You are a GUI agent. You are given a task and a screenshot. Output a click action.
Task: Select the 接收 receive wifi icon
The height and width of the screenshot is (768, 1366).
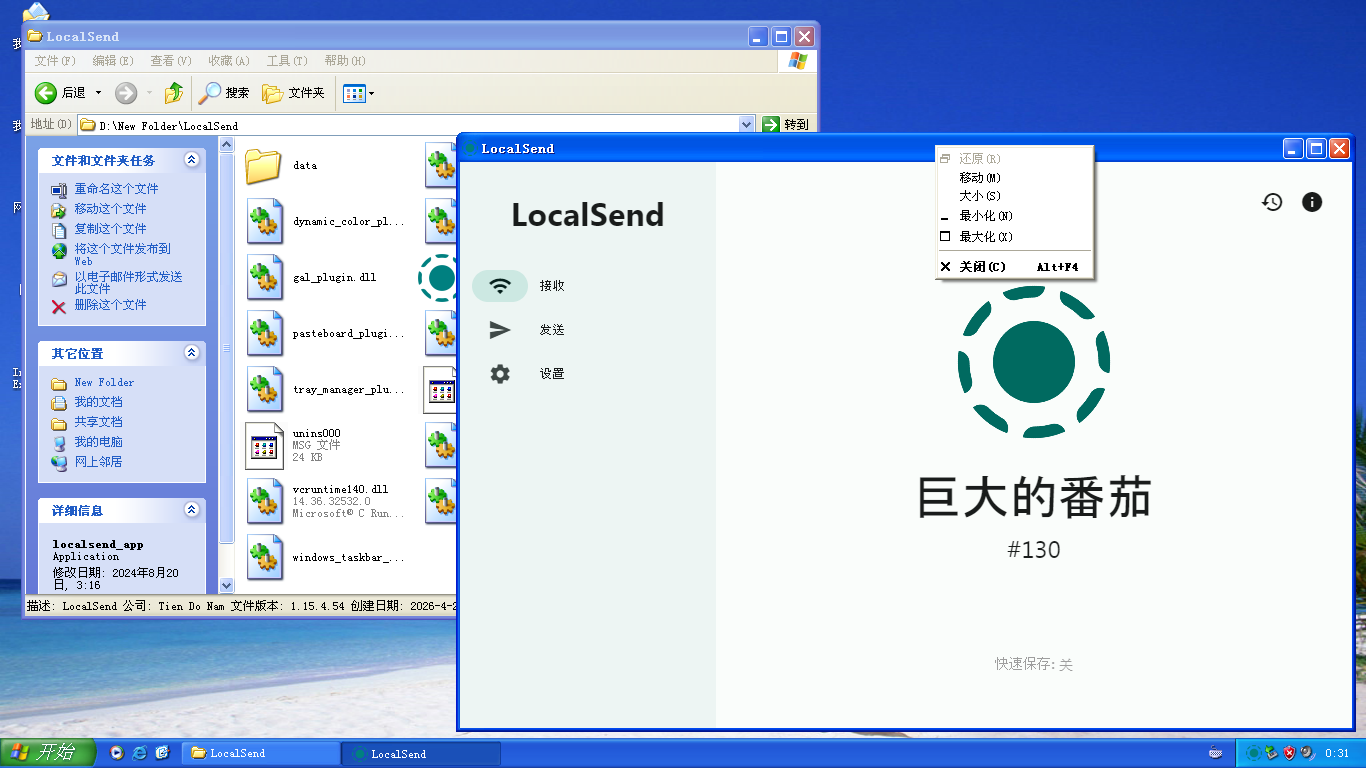coord(500,286)
